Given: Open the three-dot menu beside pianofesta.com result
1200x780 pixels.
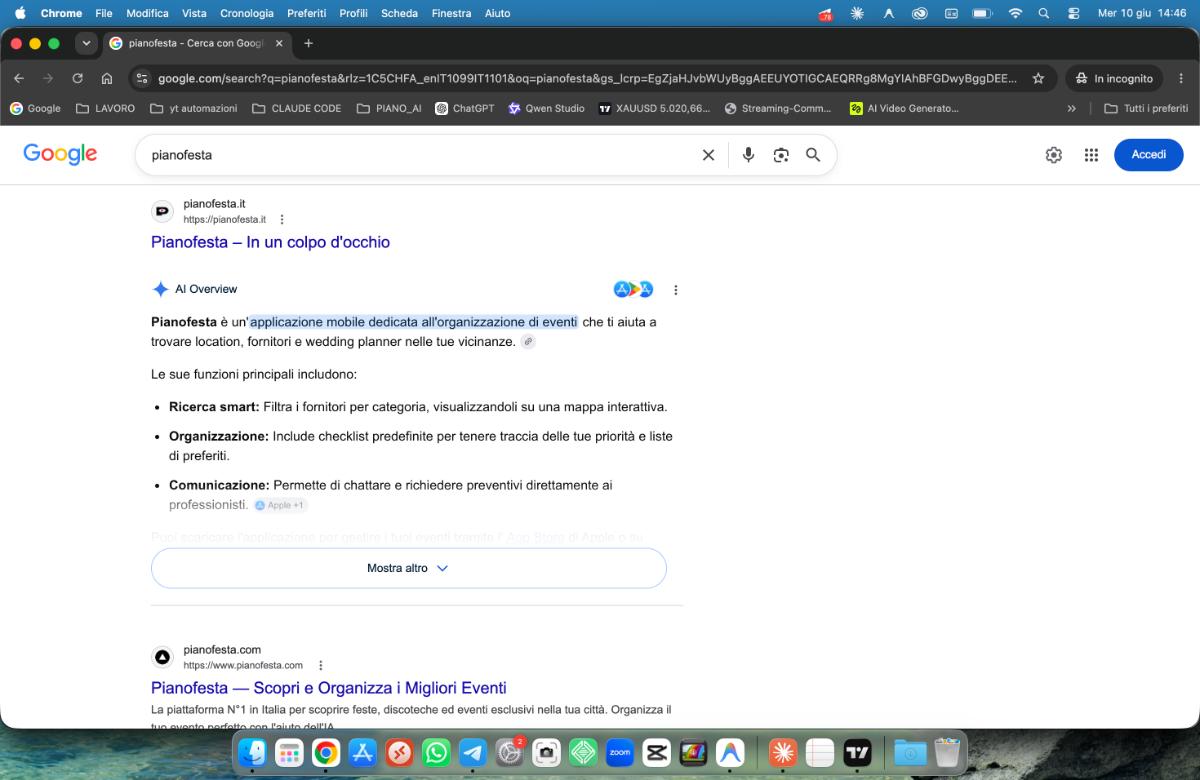Looking at the screenshot, I should coord(320,665).
